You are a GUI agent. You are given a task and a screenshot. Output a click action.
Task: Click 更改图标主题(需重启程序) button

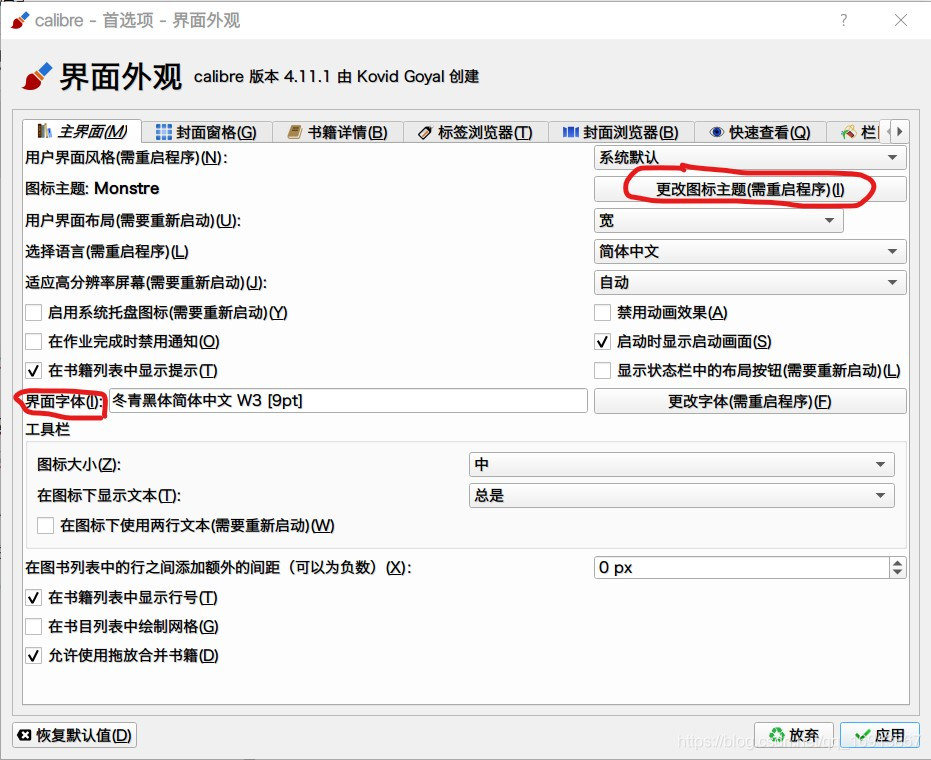(750, 189)
